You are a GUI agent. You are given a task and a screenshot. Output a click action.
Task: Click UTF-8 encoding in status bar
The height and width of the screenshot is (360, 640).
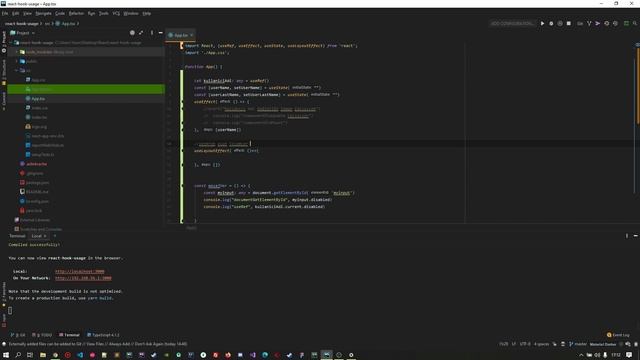coord(525,344)
